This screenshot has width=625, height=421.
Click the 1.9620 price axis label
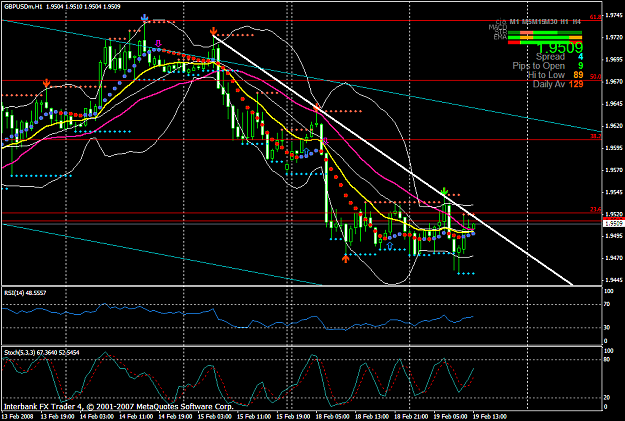coord(614,126)
